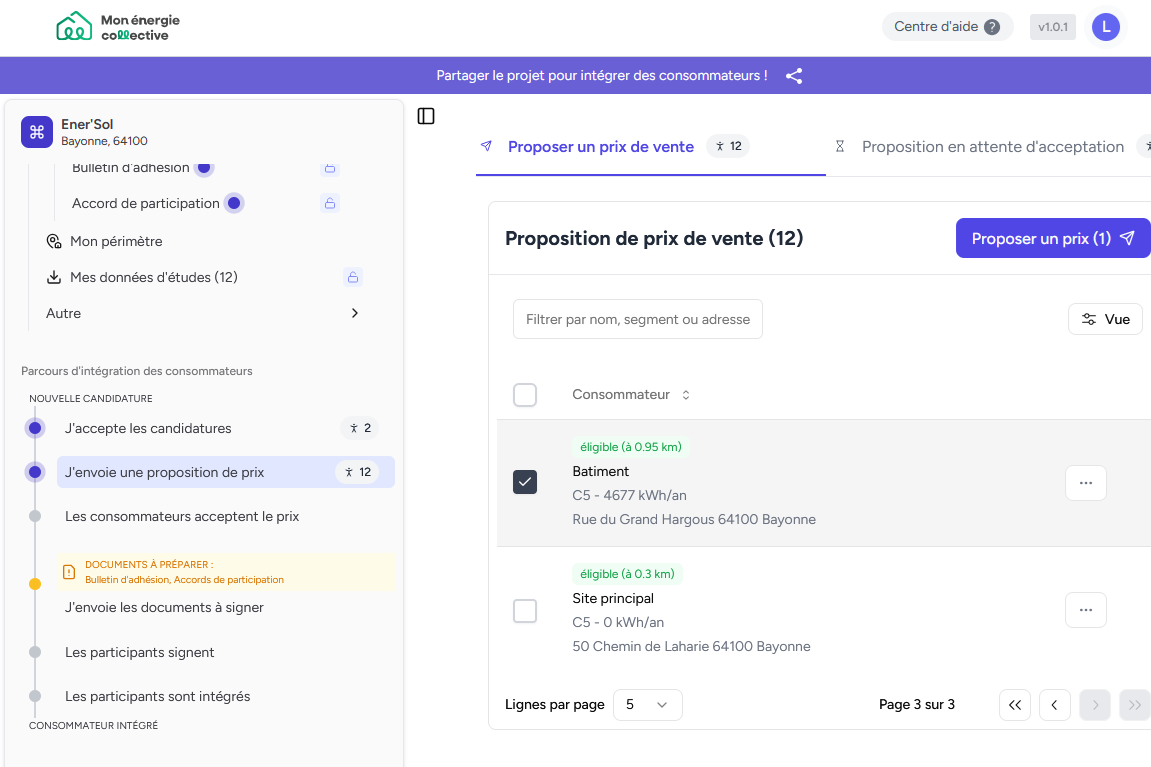Expand the Autre sidebar section
The height and width of the screenshot is (767, 1151).
354,313
